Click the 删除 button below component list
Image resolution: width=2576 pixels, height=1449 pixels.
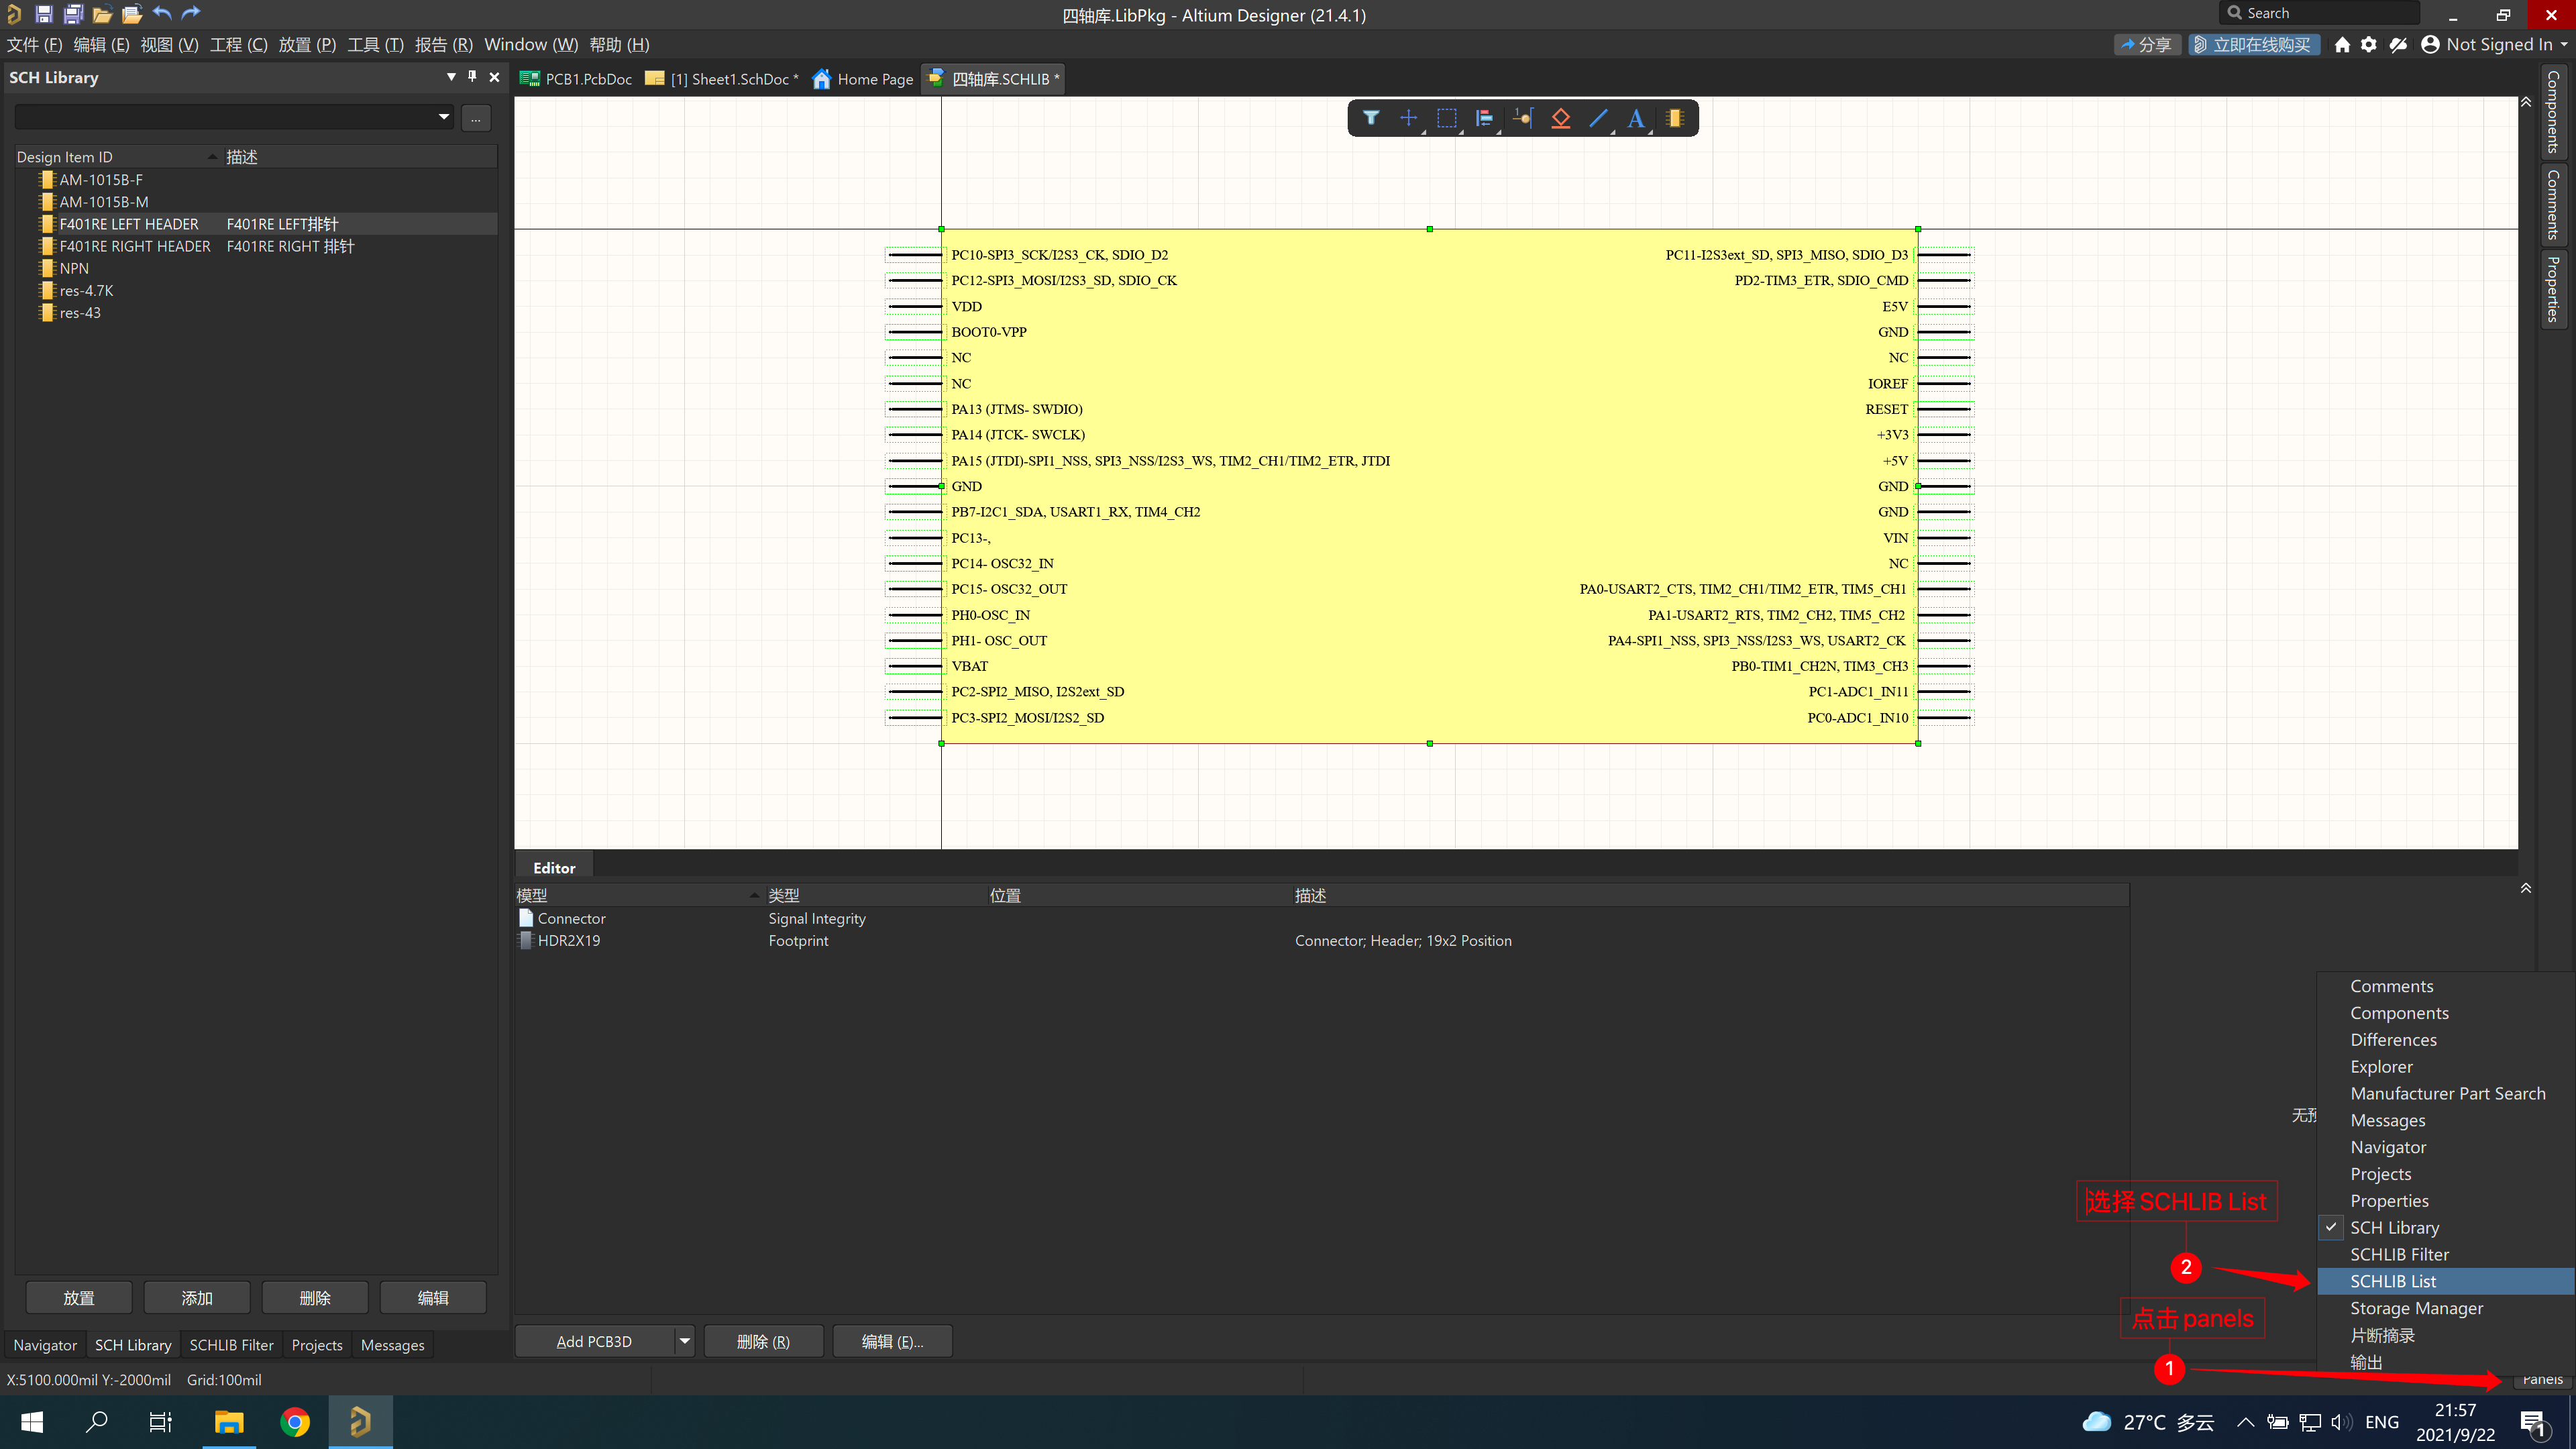pos(315,1298)
